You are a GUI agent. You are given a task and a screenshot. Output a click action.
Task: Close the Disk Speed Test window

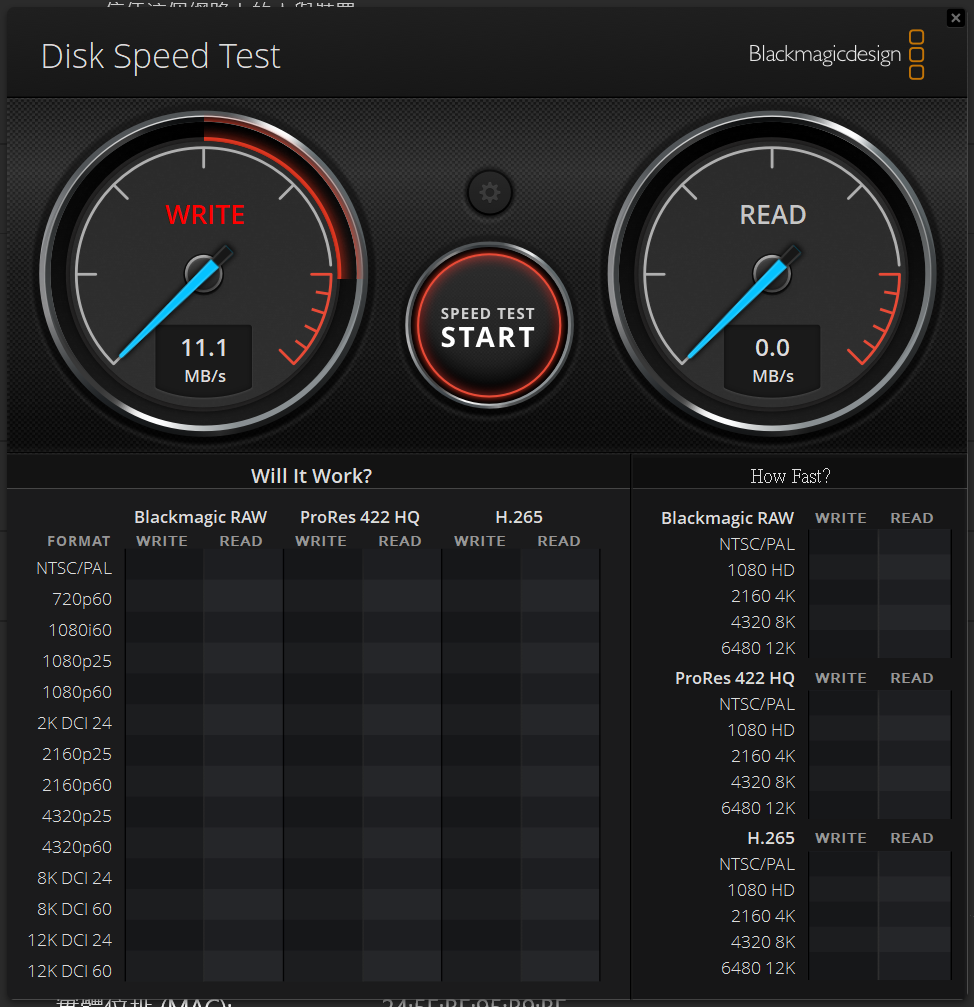click(x=956, y=17)
